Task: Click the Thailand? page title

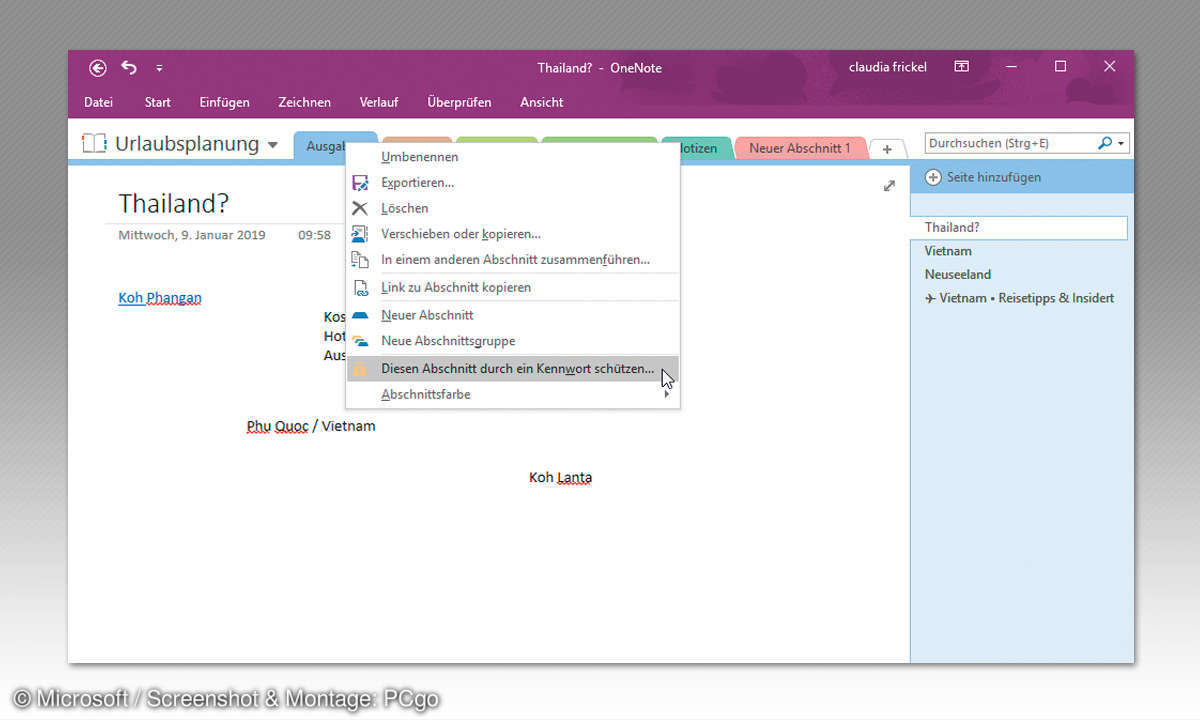Action: 174,204
